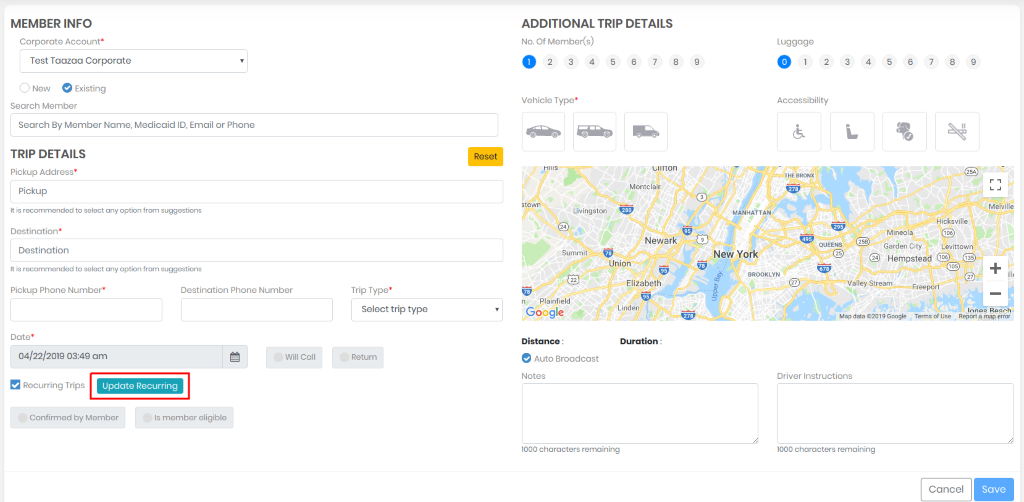
Task: Zoom out on the map
Action: click(x=995, y=294)
